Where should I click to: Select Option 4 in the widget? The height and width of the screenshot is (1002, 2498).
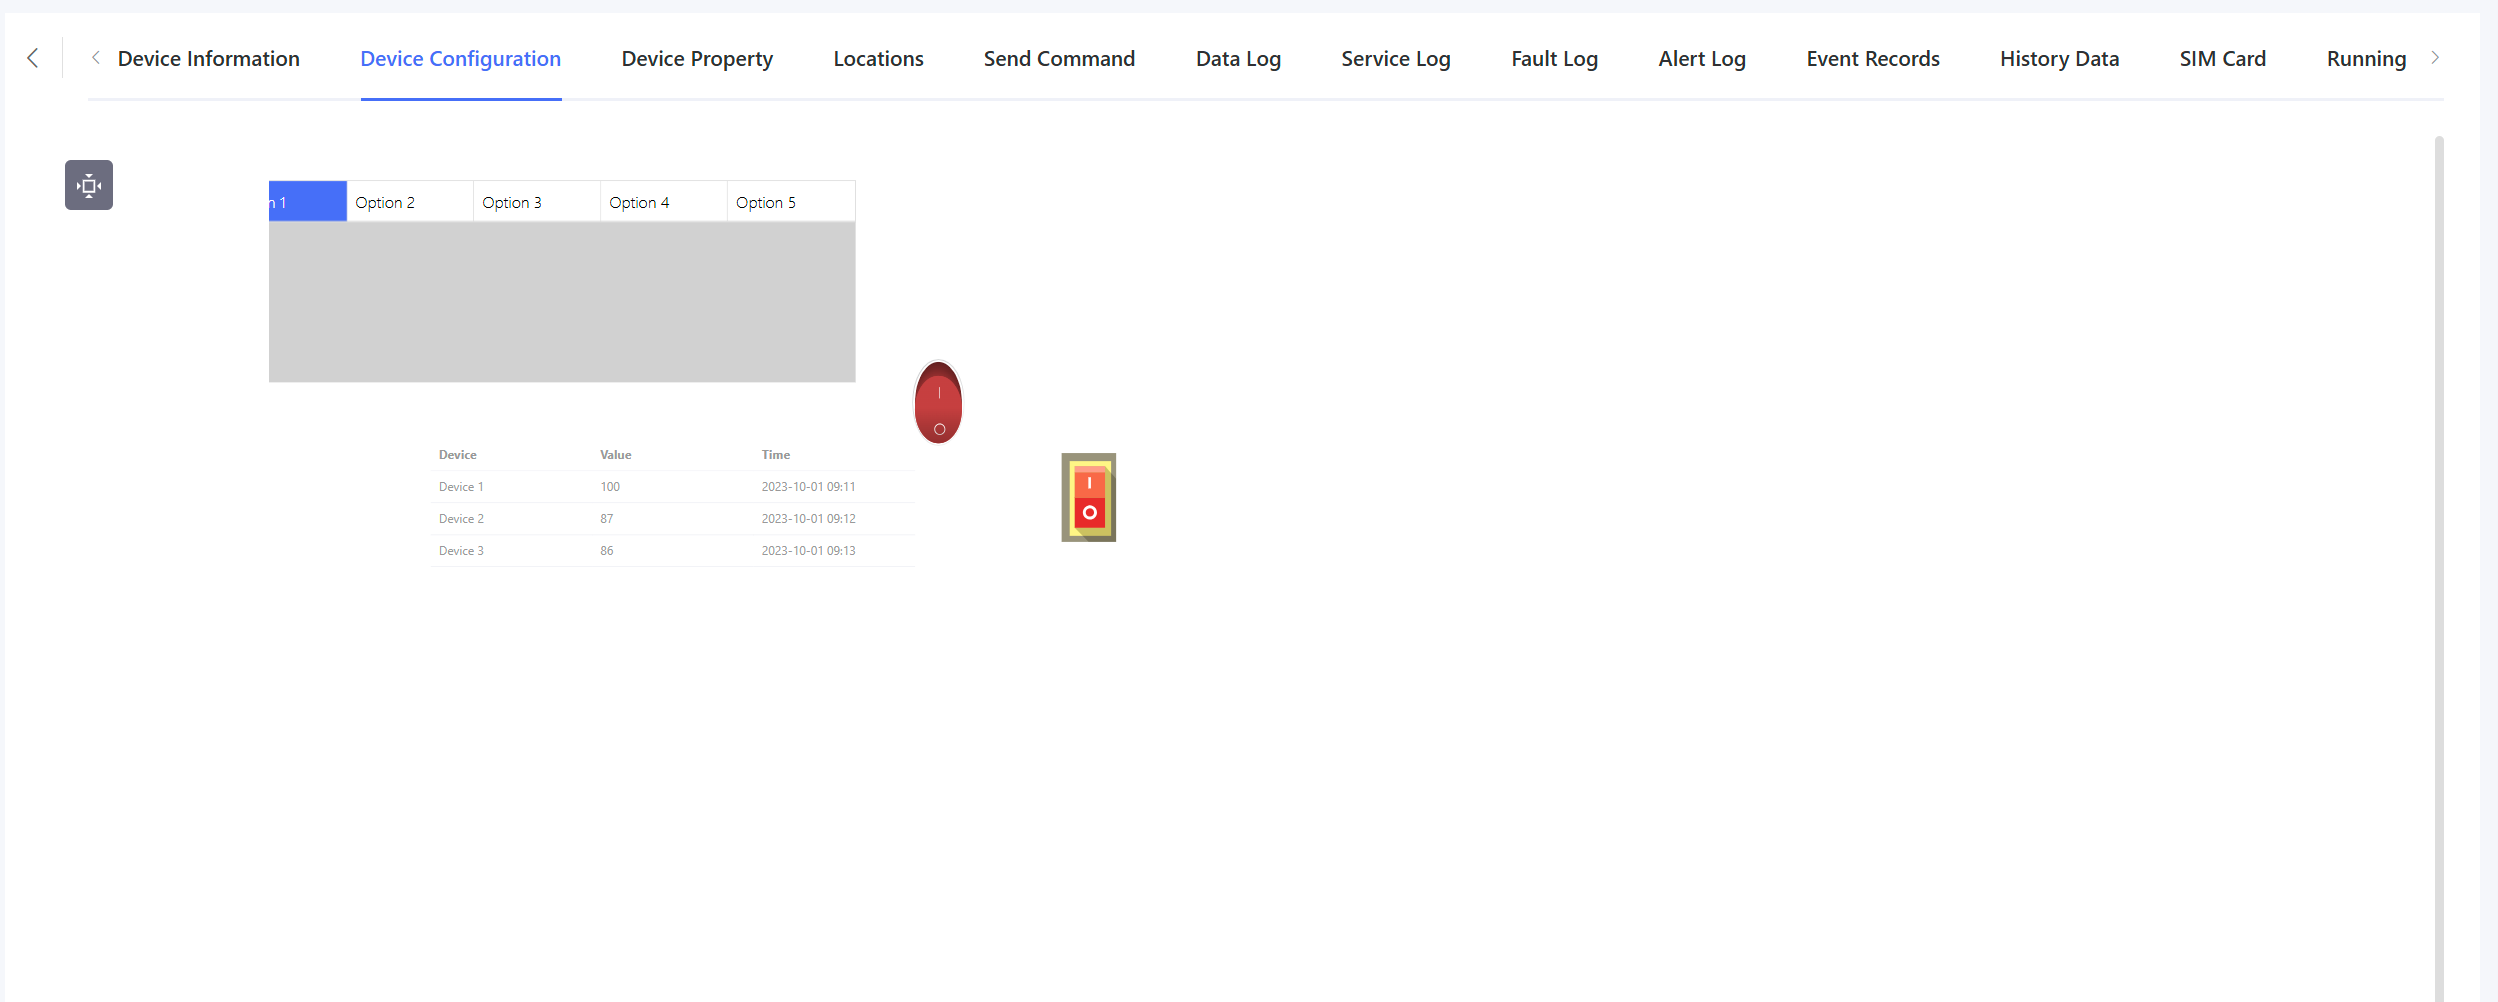pos(663,202)
